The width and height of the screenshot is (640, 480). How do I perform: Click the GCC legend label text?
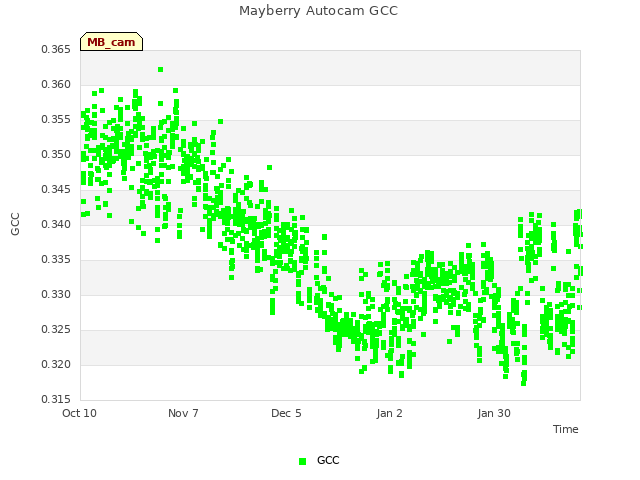328,460
